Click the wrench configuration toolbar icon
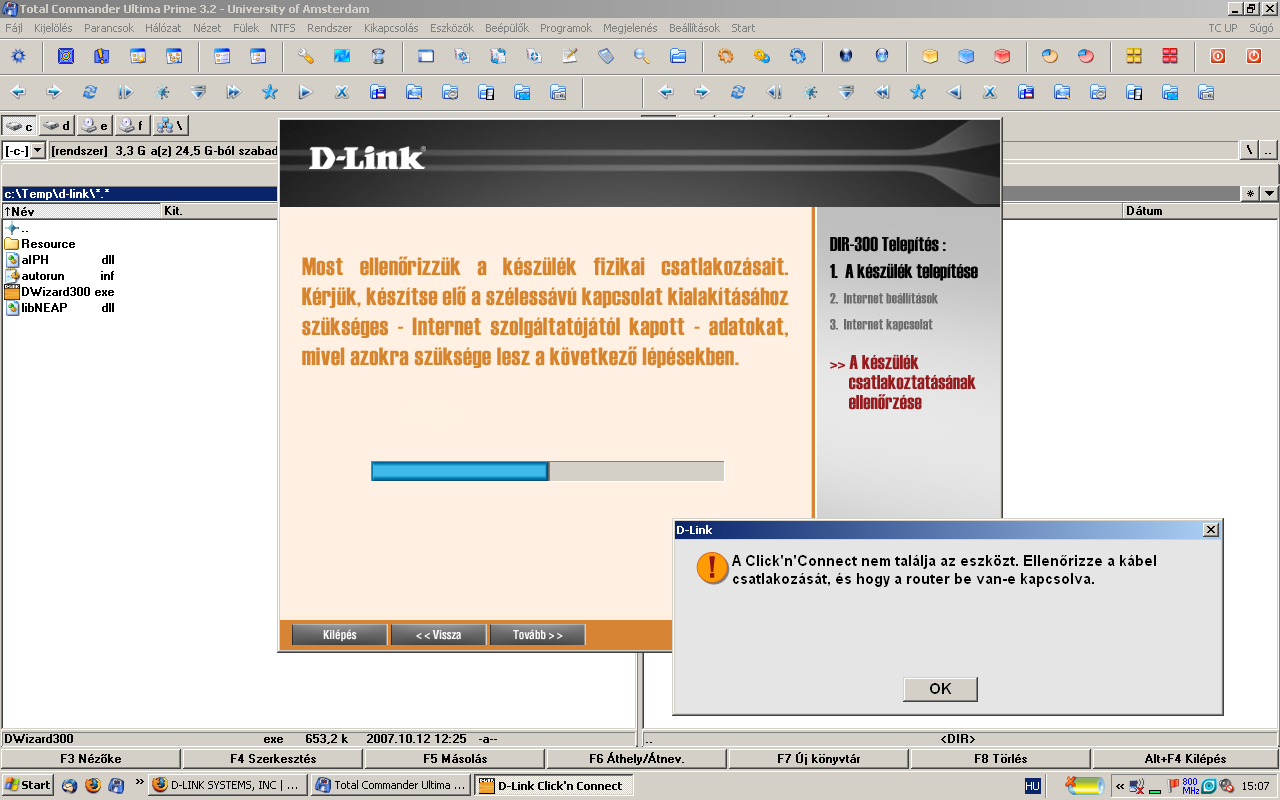The image size is (1280, 800). [306, 56]
